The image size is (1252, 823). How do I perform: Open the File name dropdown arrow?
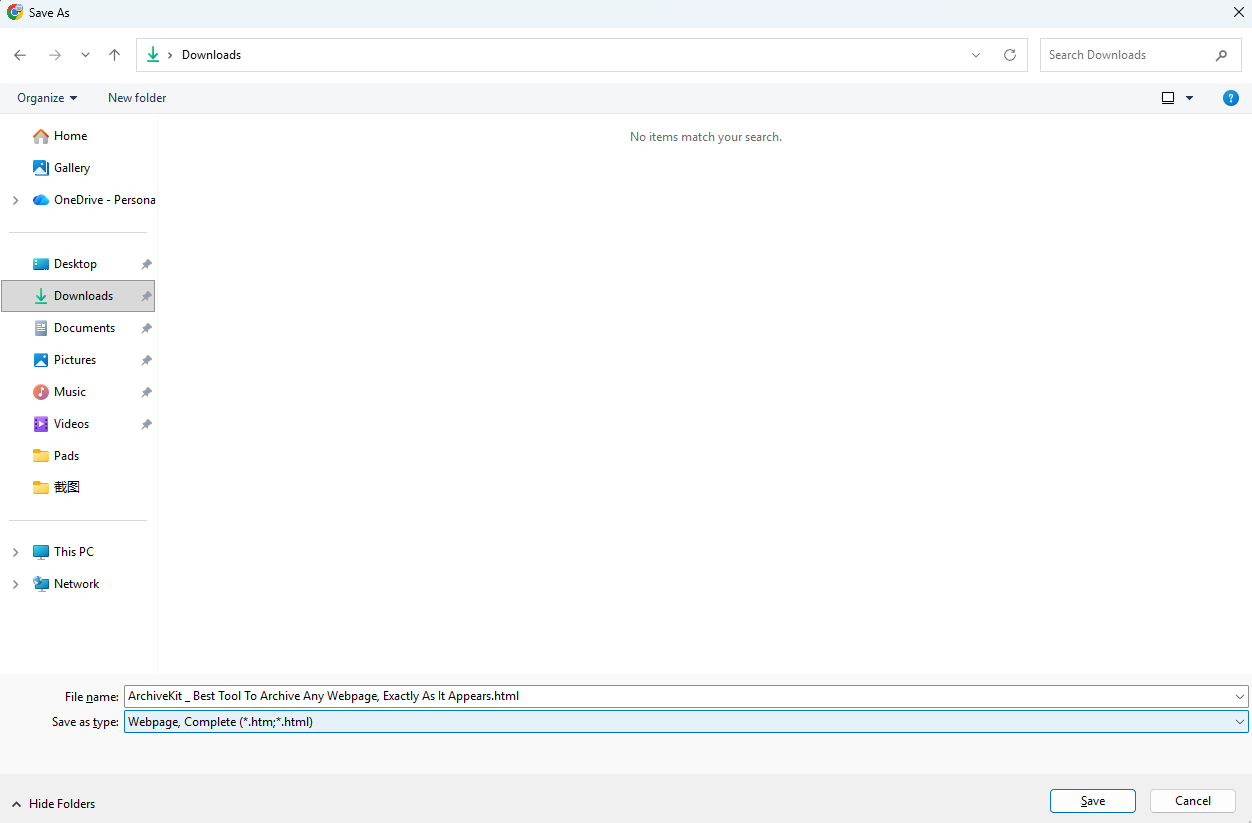tap(1241, 696)
